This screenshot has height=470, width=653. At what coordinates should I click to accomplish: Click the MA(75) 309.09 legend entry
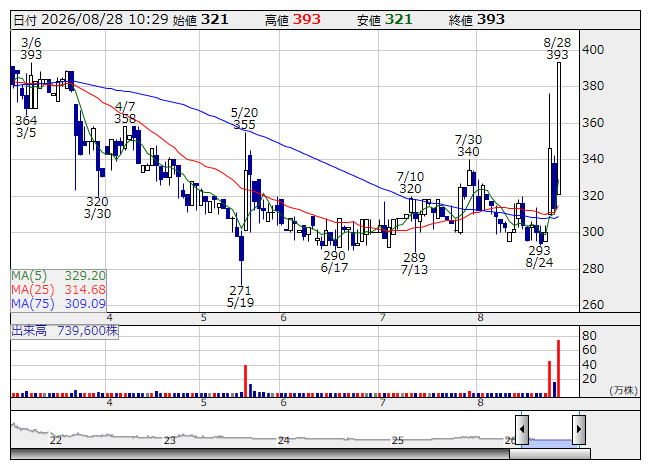pyautogui.click(x=58, y=304)
